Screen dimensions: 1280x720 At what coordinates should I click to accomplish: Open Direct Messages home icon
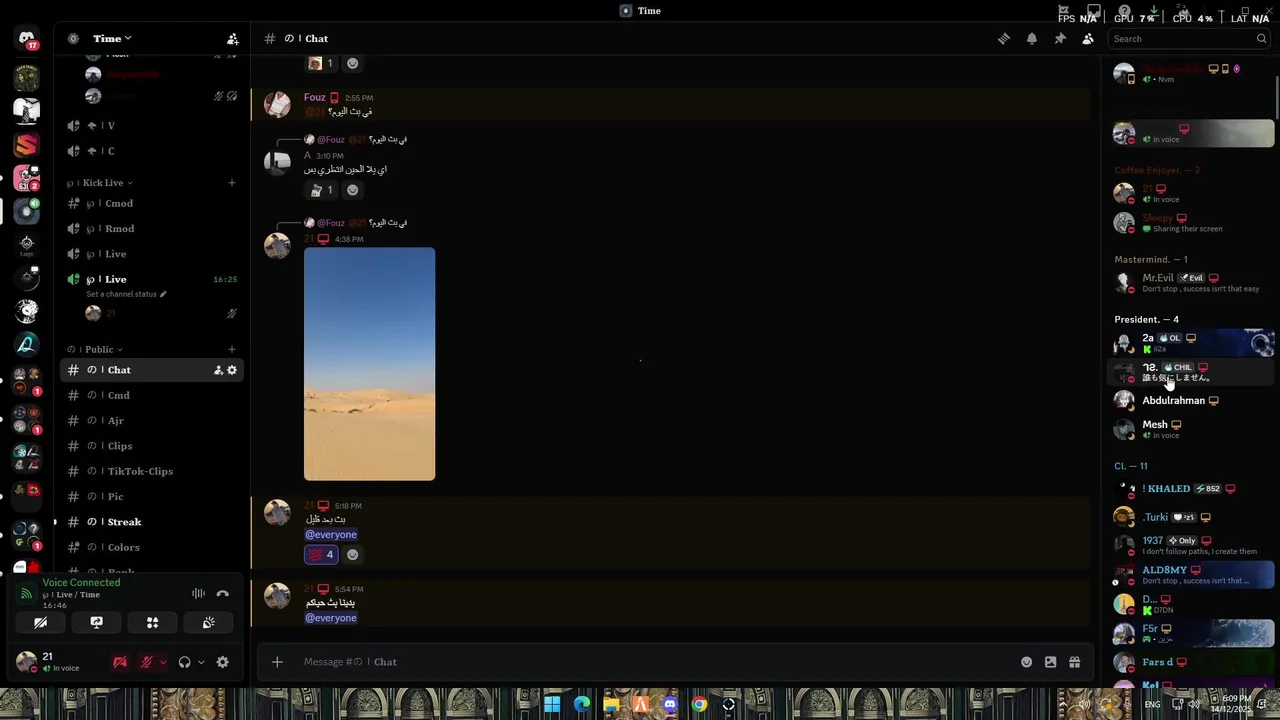click(x=27, y=39)
